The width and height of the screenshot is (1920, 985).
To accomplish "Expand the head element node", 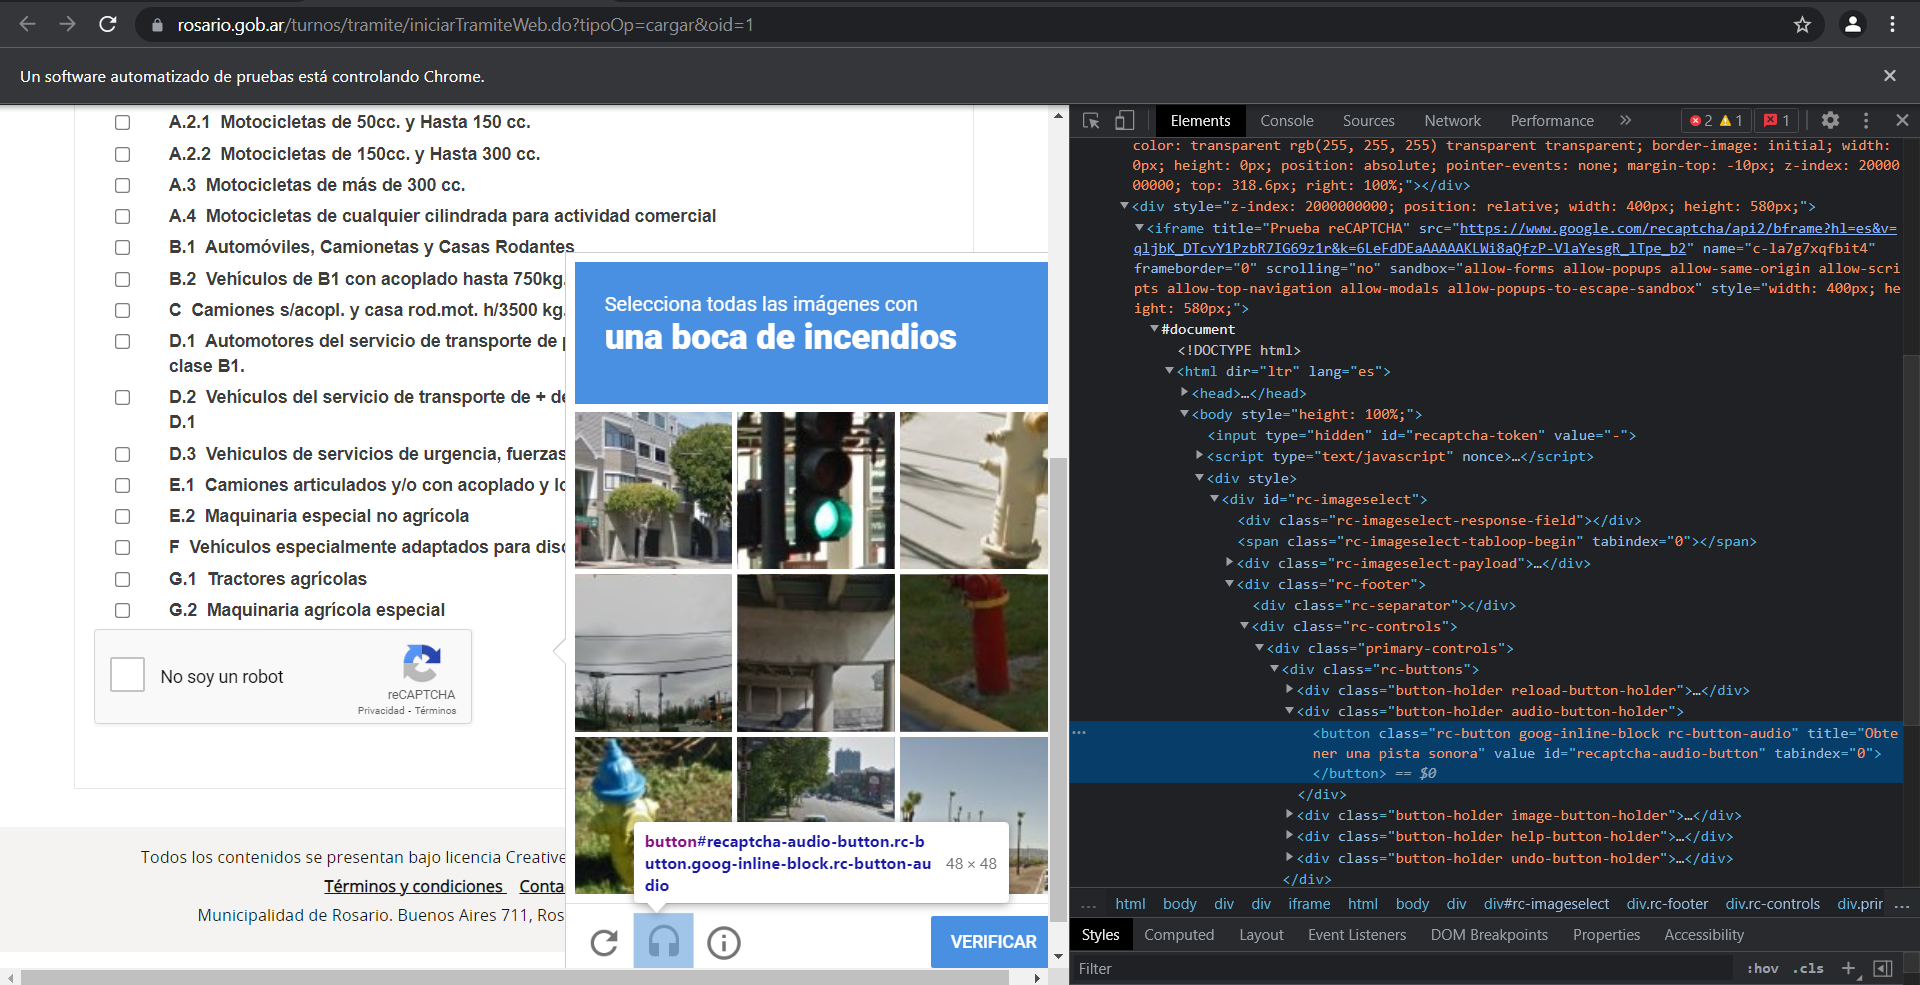I will coord(1185,393).
